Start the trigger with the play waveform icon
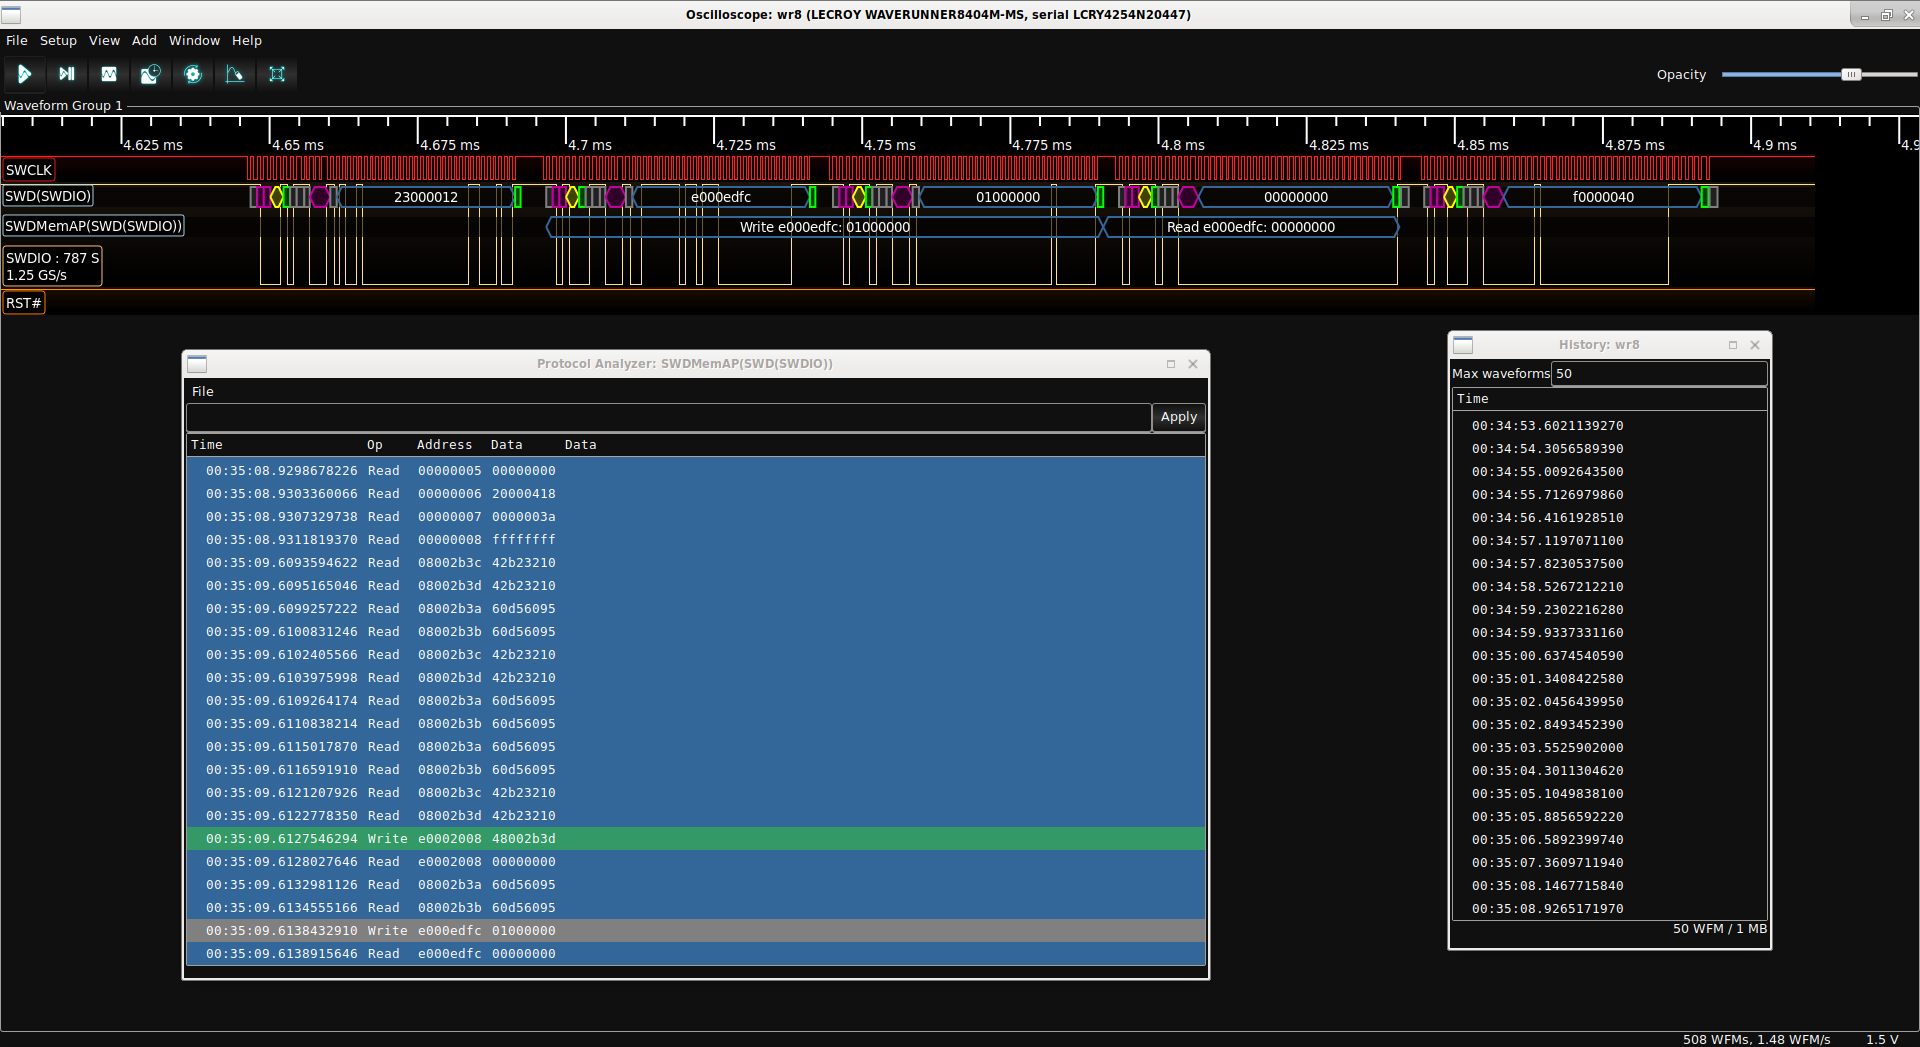 pyautogui.click(x=24, y=74)
